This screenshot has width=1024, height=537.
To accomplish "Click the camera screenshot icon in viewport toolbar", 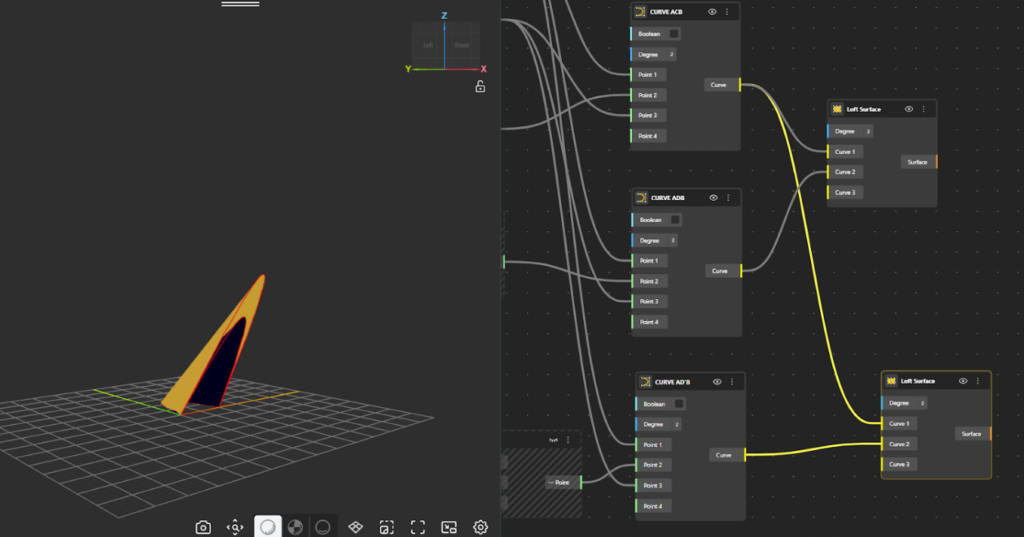I will (x=203, y=527).
